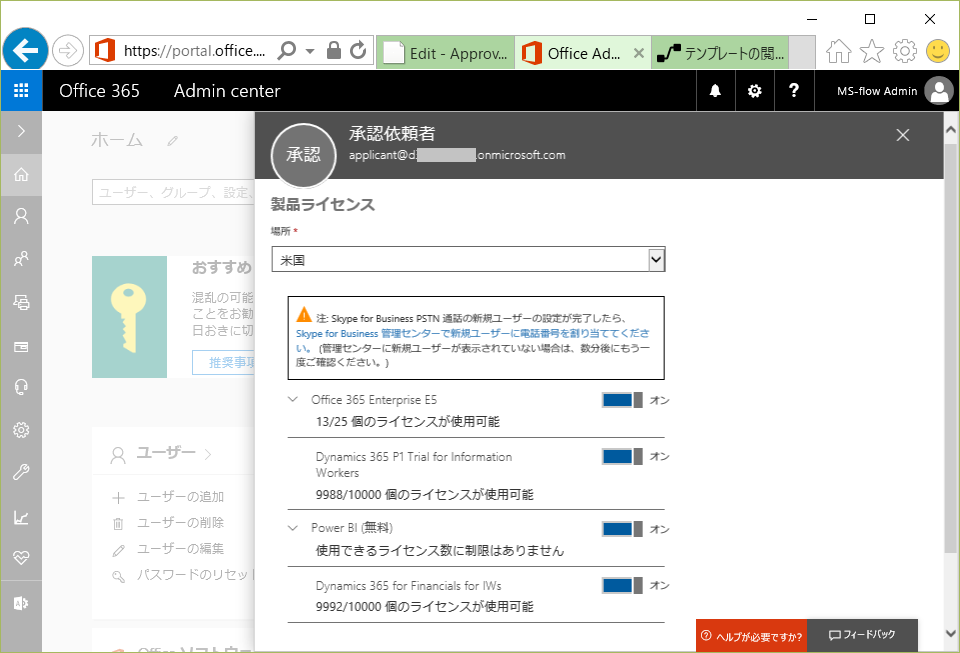Image resolution: width=960 pixels, height=653 pixels.
Task: Go to Home in left sidebar
Action: point(21,175)
